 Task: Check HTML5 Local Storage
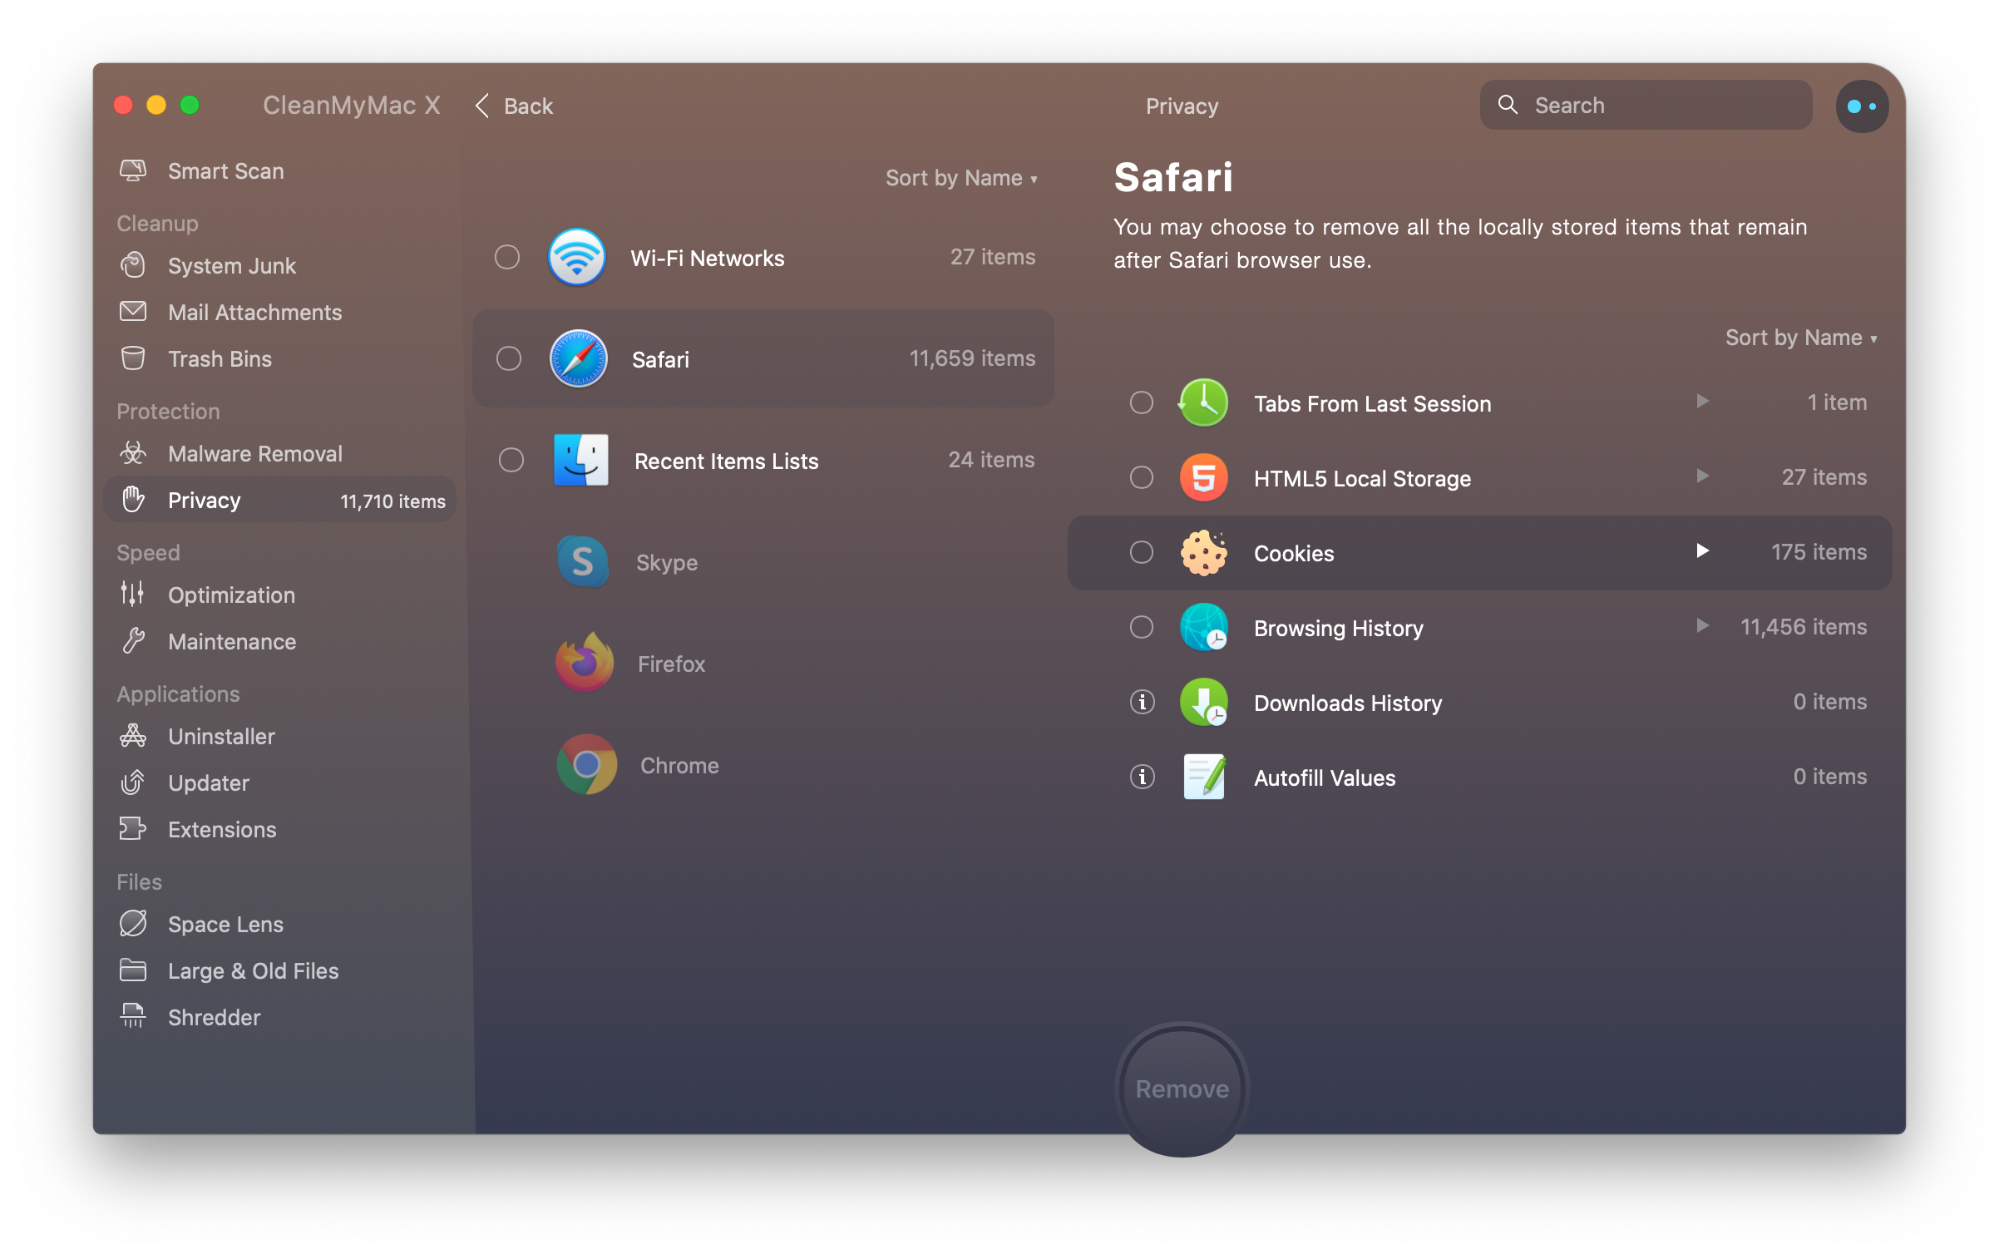[x=1141, y=478]
